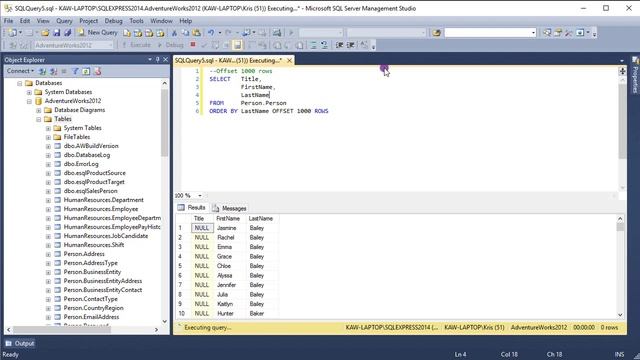Click the Object Explorer refresh icon
The height and width of the screenshot is (360, 640).
click(x=86, y=71)
